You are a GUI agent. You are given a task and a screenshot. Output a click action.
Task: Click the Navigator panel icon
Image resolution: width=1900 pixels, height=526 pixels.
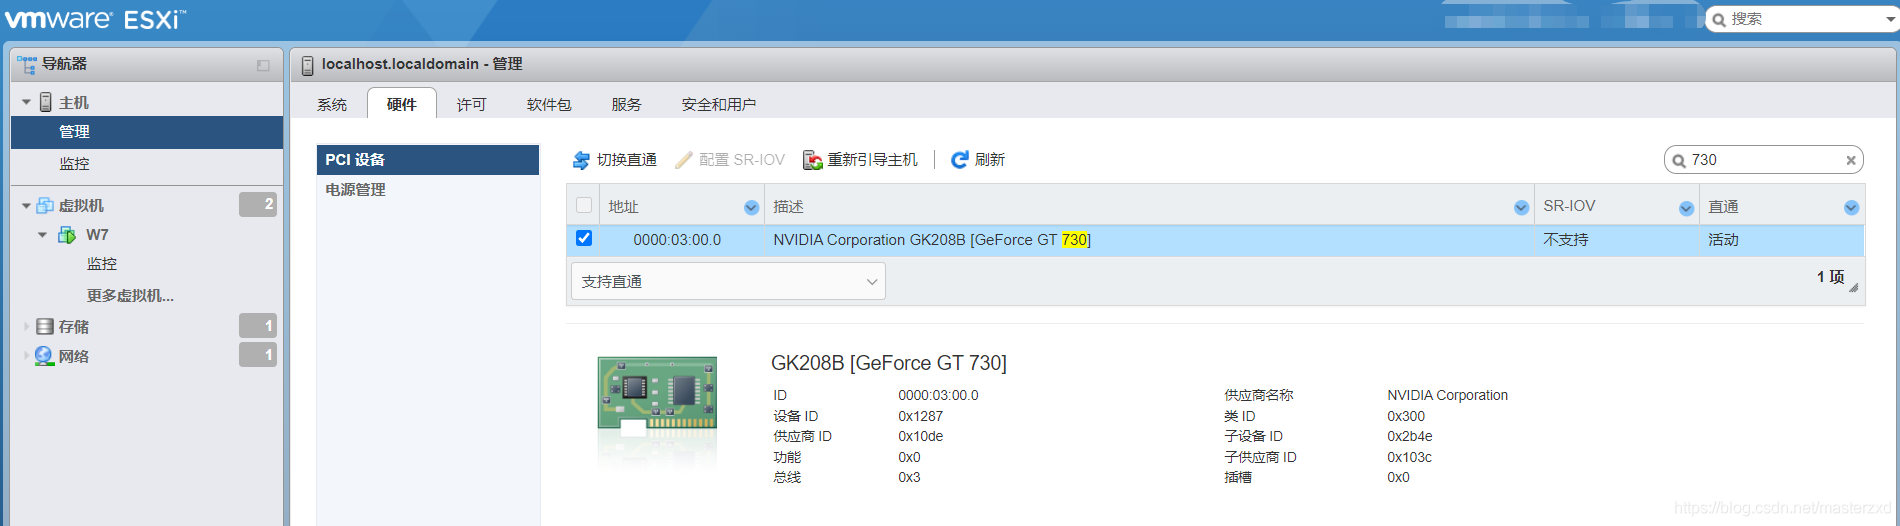point(27,64)
